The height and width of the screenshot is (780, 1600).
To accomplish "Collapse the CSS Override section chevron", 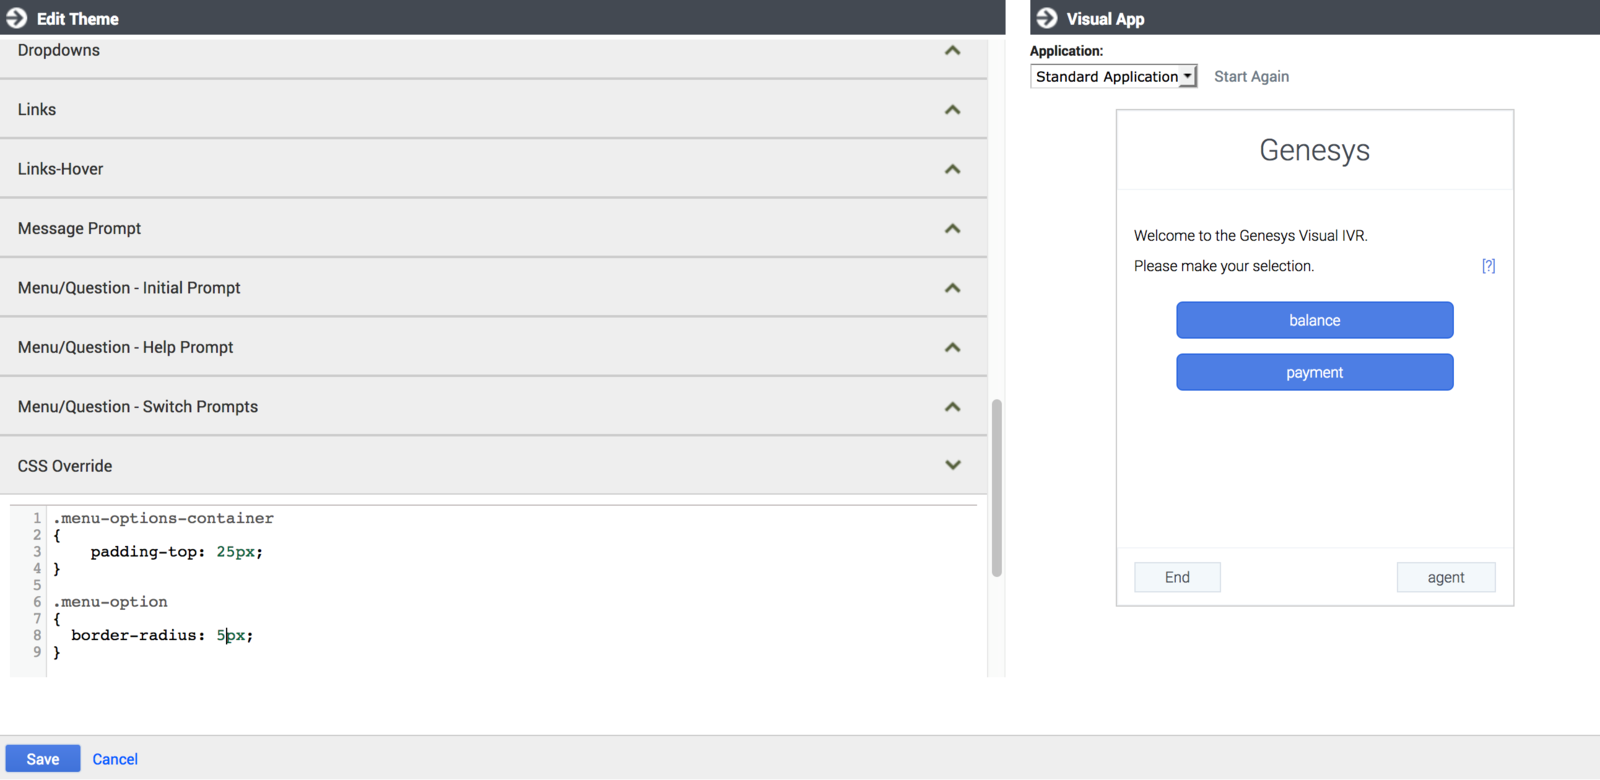I will click(952, 465).
